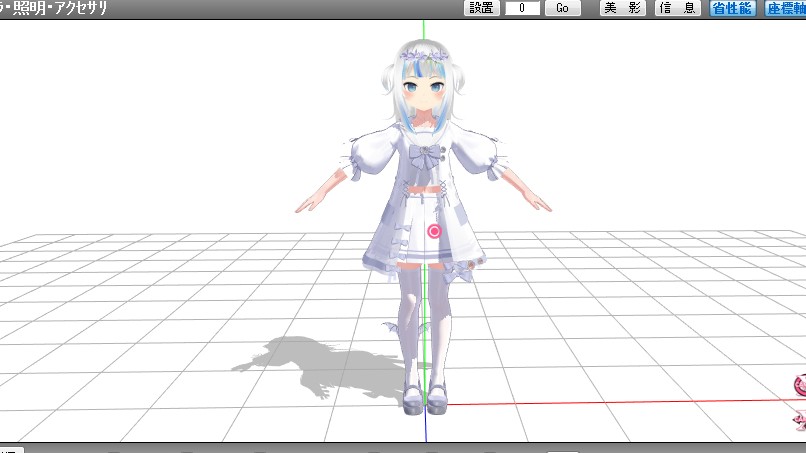Viewport: 806px width, 453px height.
Task: Click the 設置 button in top bar
Action: 480,8
